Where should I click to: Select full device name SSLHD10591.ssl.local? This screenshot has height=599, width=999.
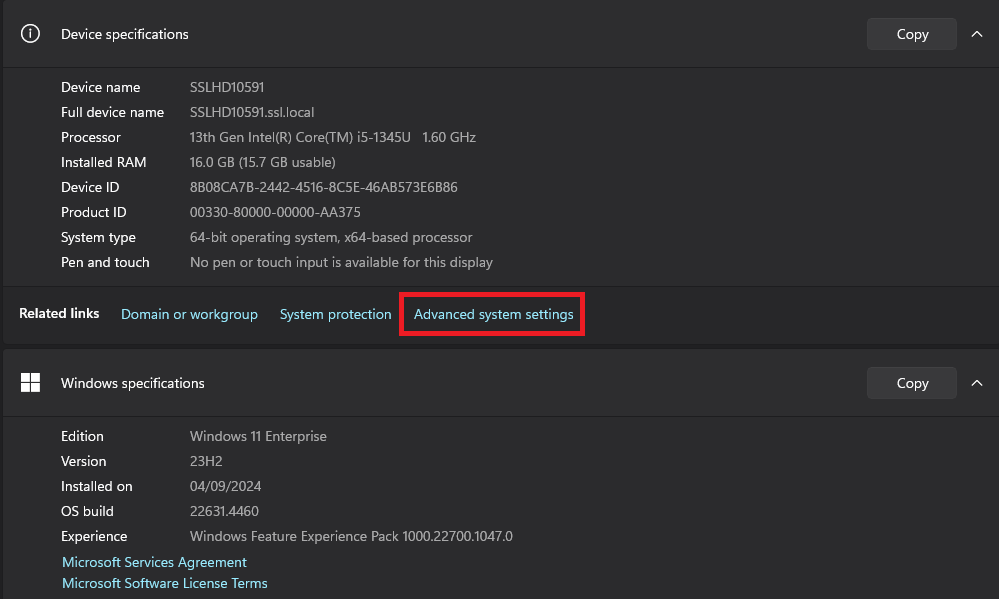(252, 112)
